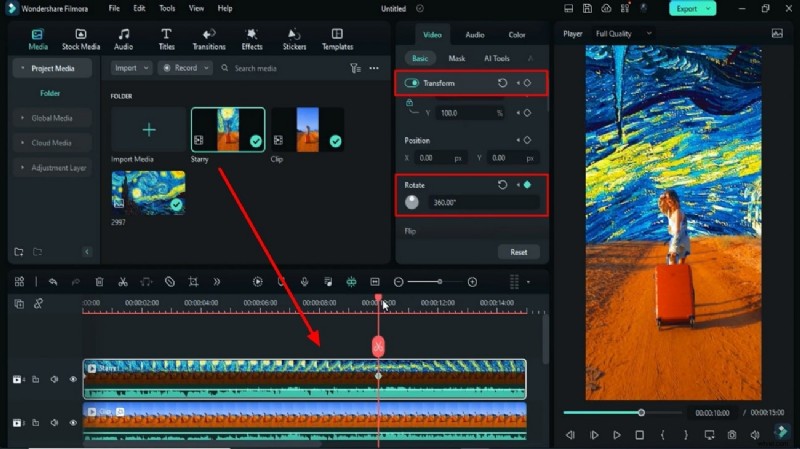Image resolution: width=800 pixels, height=449 pixels.
Task: Select the crop tool in timeline toolbar
Action: [193, 282]
